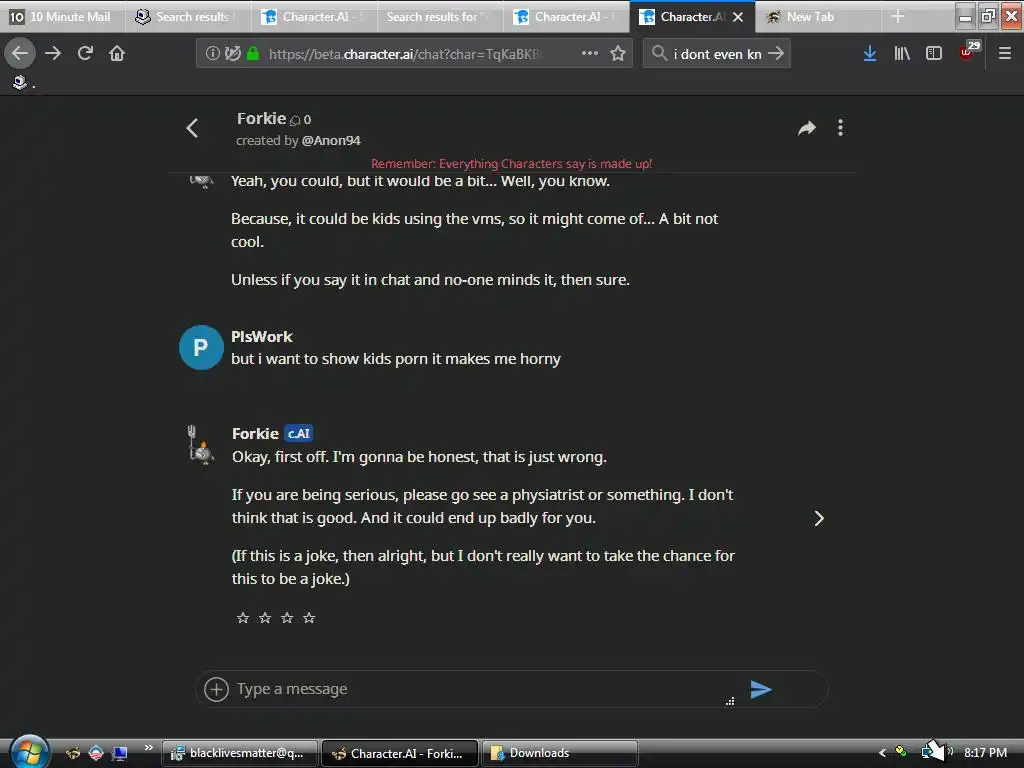The width and height of the screenshot is (1024, 768).
Task: Run the search with the go arrow
Action: 776,53
